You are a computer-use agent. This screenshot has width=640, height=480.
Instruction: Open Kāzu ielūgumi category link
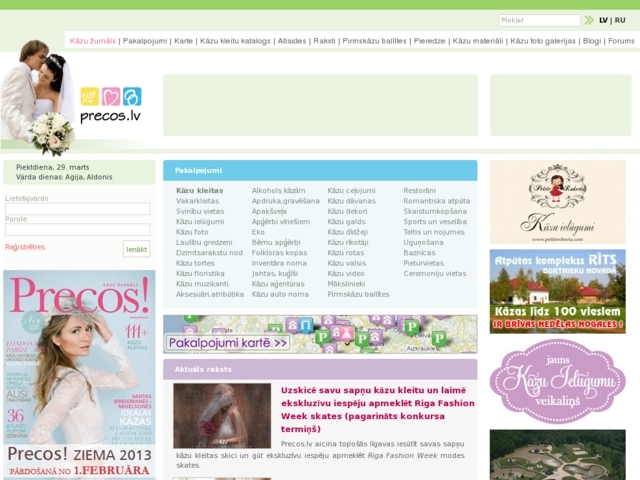click(200, 222)
